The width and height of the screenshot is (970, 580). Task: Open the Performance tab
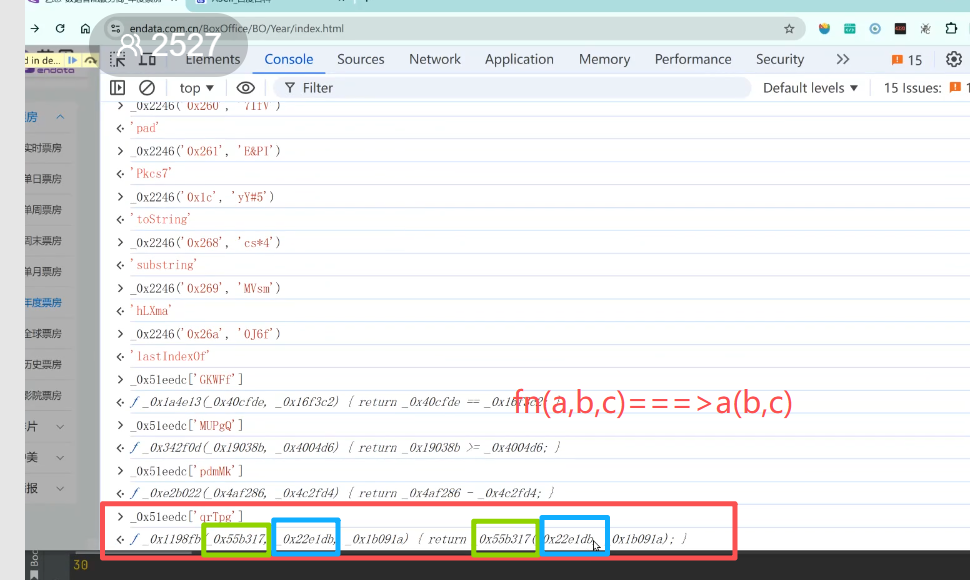tap(693, 59)
